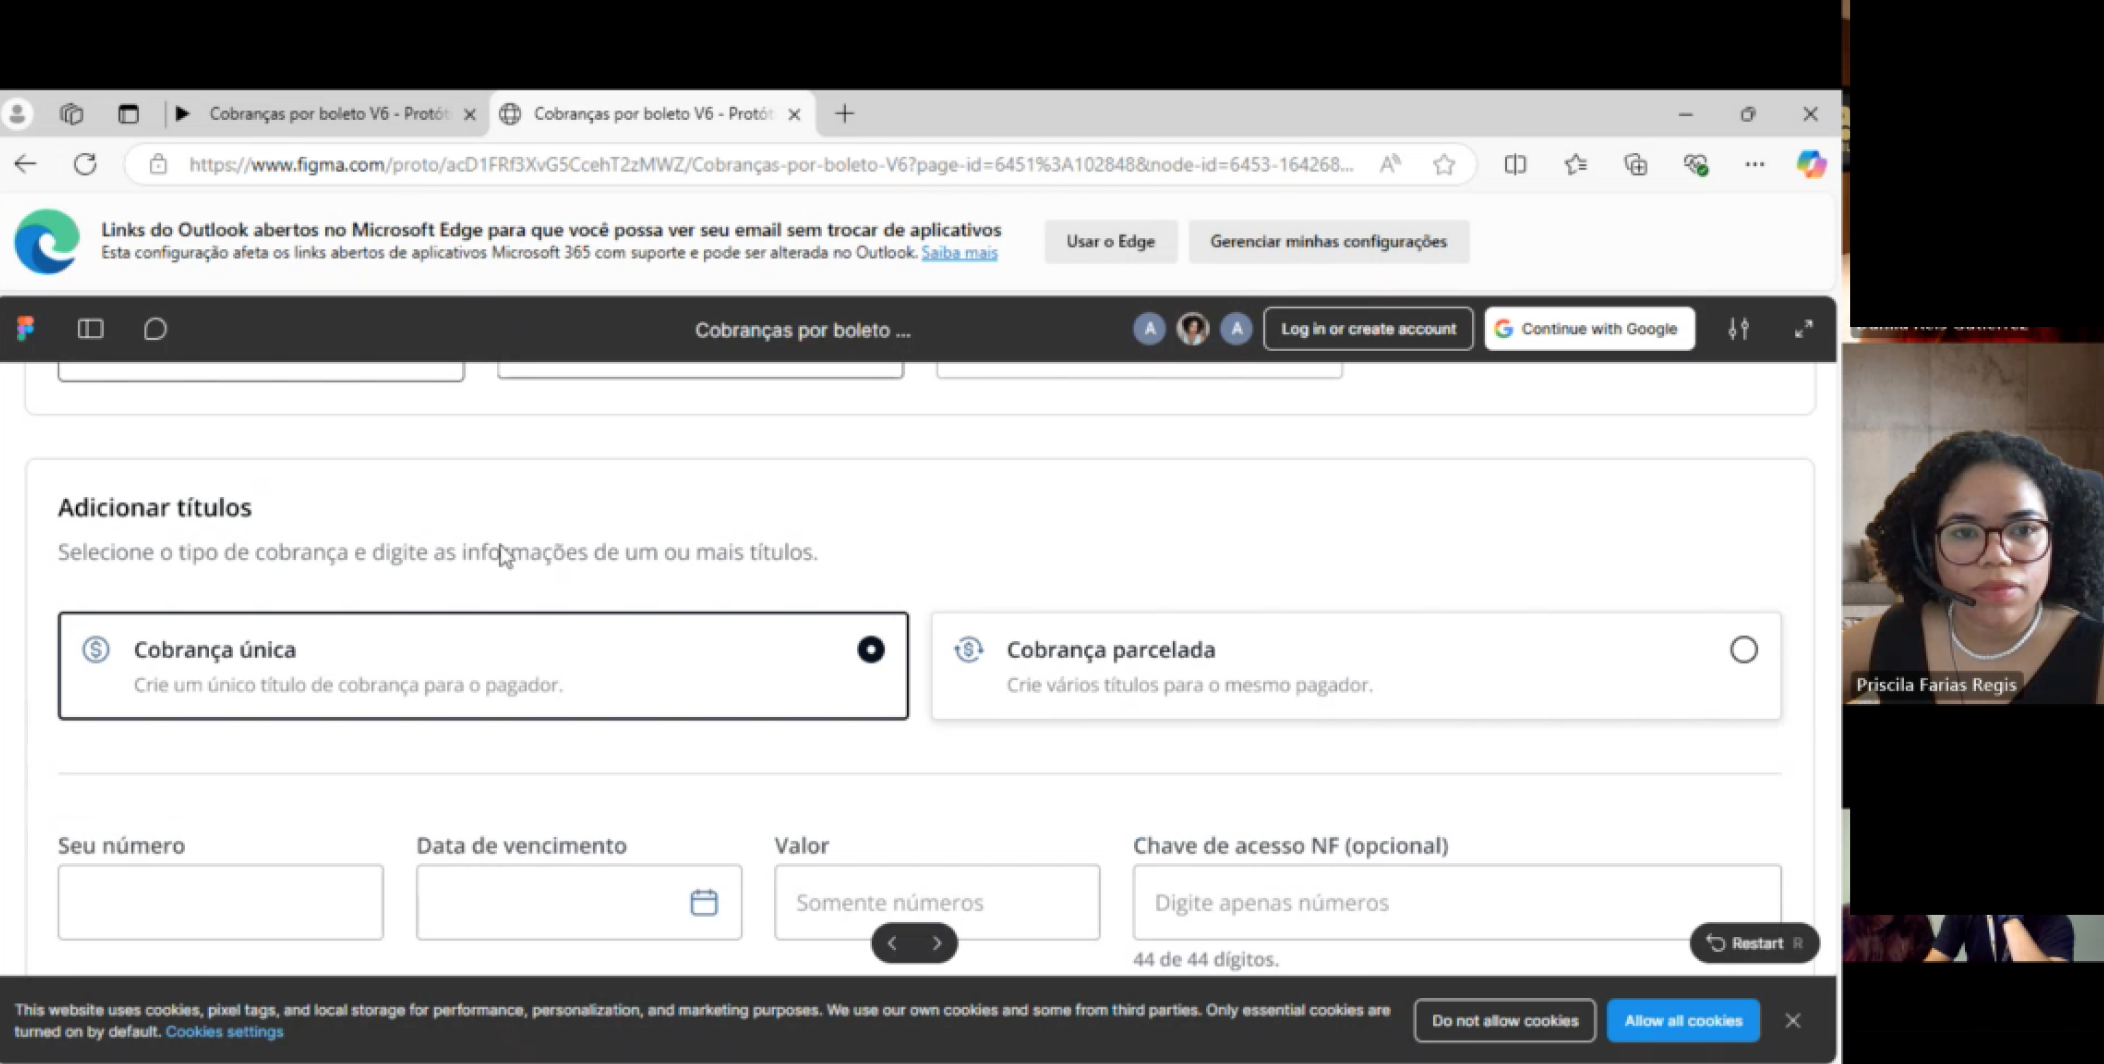Open Edge profile avatar icon
Image resolution: width=2104 pixels, height=1064 pixels.
pos(17,114)
